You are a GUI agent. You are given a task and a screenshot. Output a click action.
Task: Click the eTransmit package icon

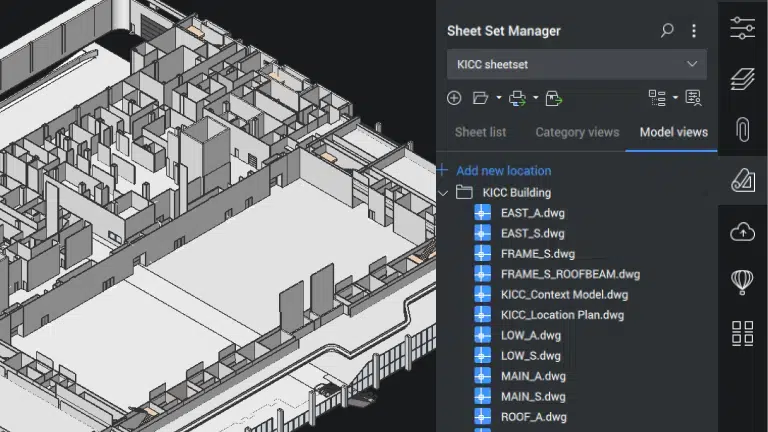[554, 98]
